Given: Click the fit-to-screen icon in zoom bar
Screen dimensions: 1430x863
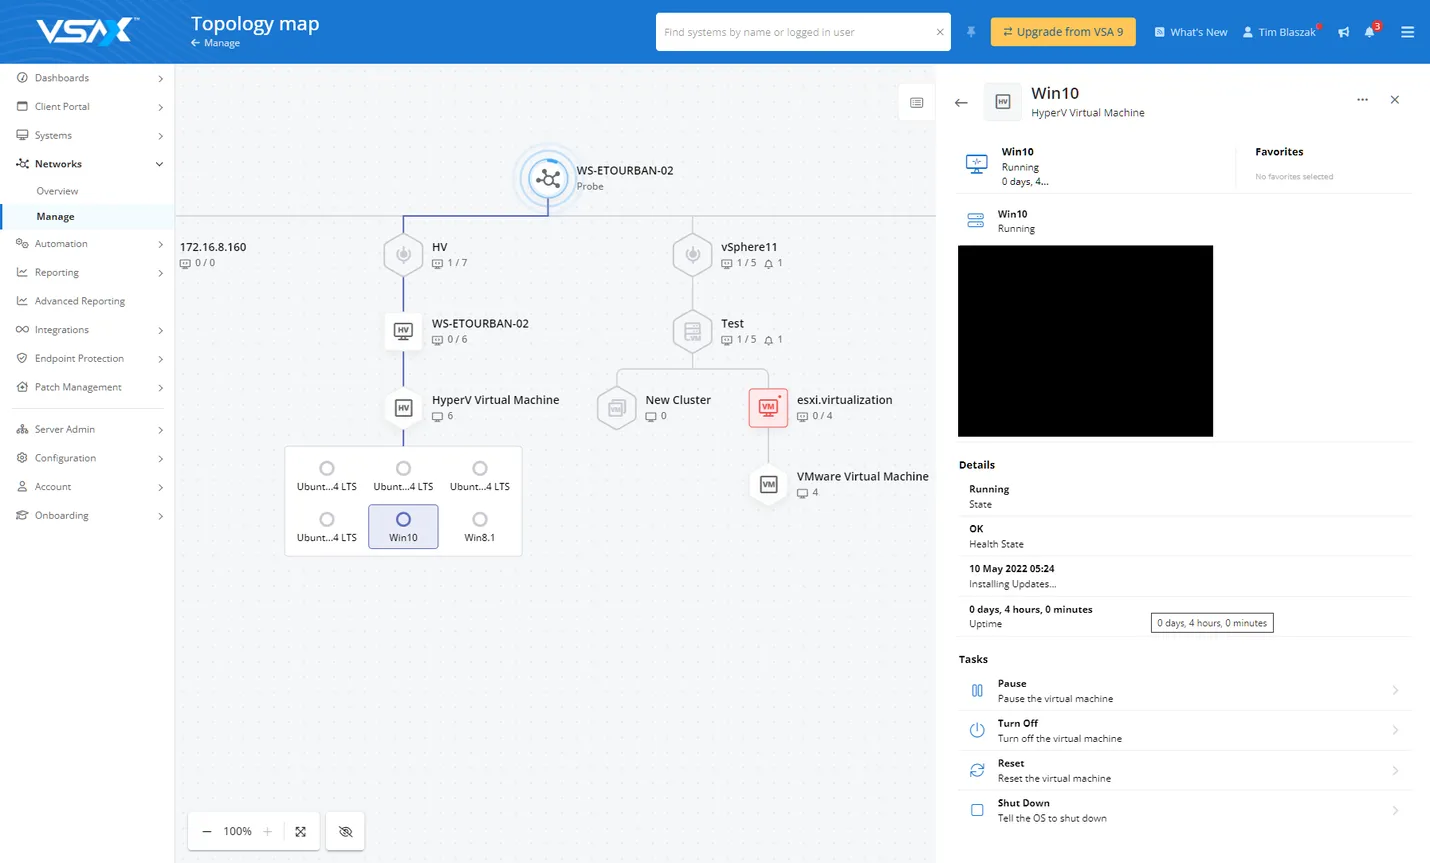Looking at the screenshot, I should 300,832.
